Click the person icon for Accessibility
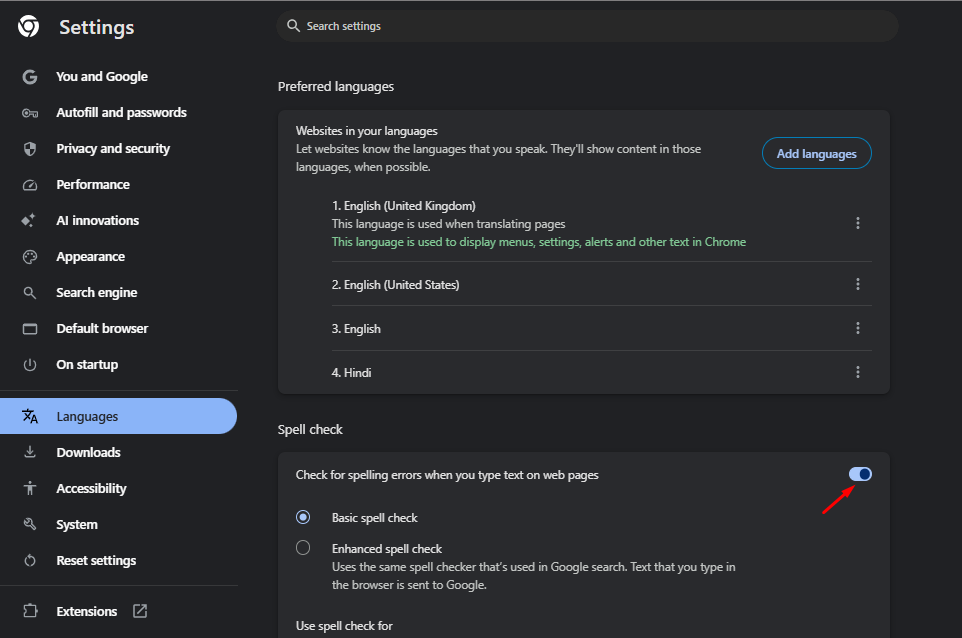Image resolution: width=962 pixels, height=638 pixels. pyautogui.click(x=29, y=488)
